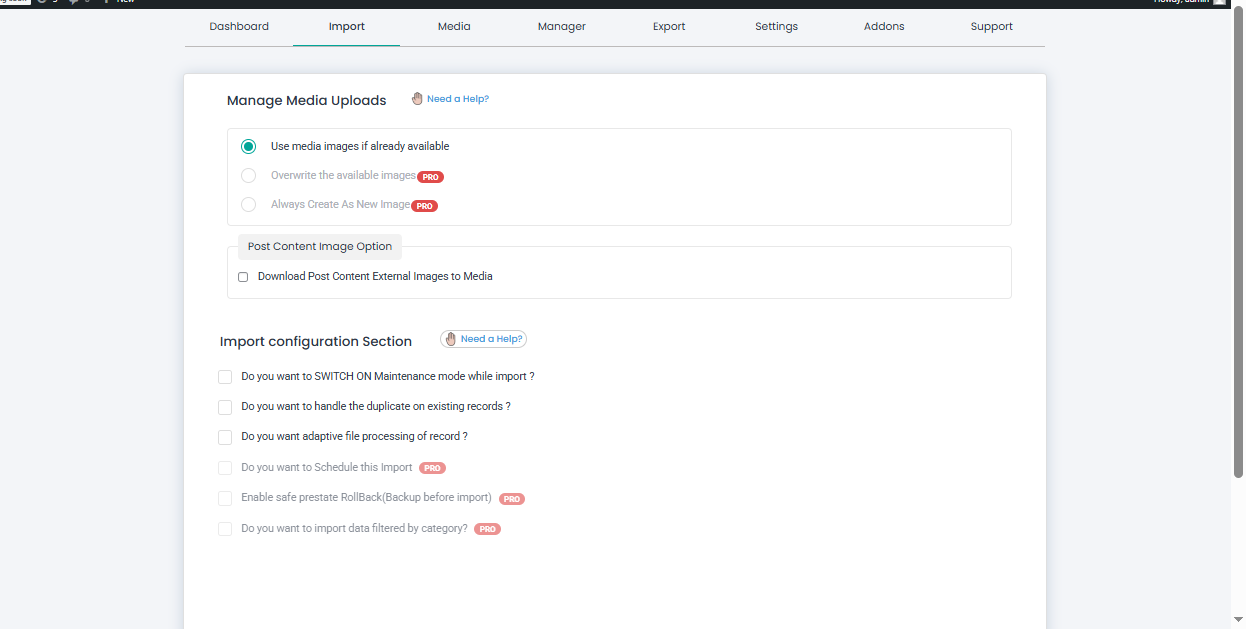Switch to the Media tab
This screenshot has height=629, width=1246.
pyautogui.click(x=454, y=26)
